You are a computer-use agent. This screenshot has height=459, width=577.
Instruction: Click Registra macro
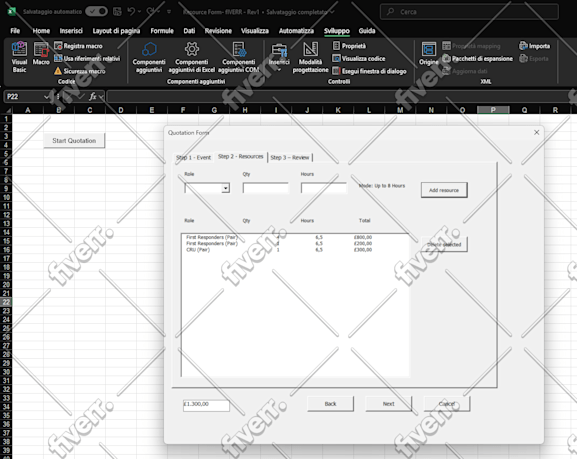point(78,46)
